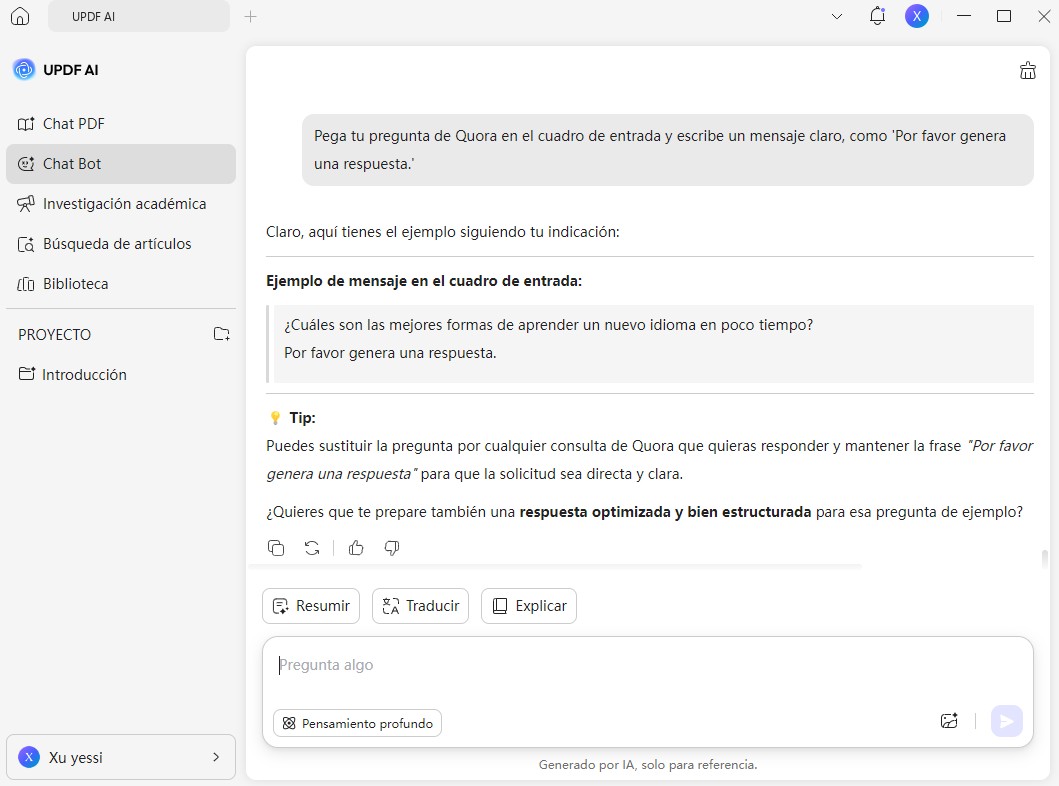
Task: Select Investigación académica in sidebar
Action: coord(124,204)
